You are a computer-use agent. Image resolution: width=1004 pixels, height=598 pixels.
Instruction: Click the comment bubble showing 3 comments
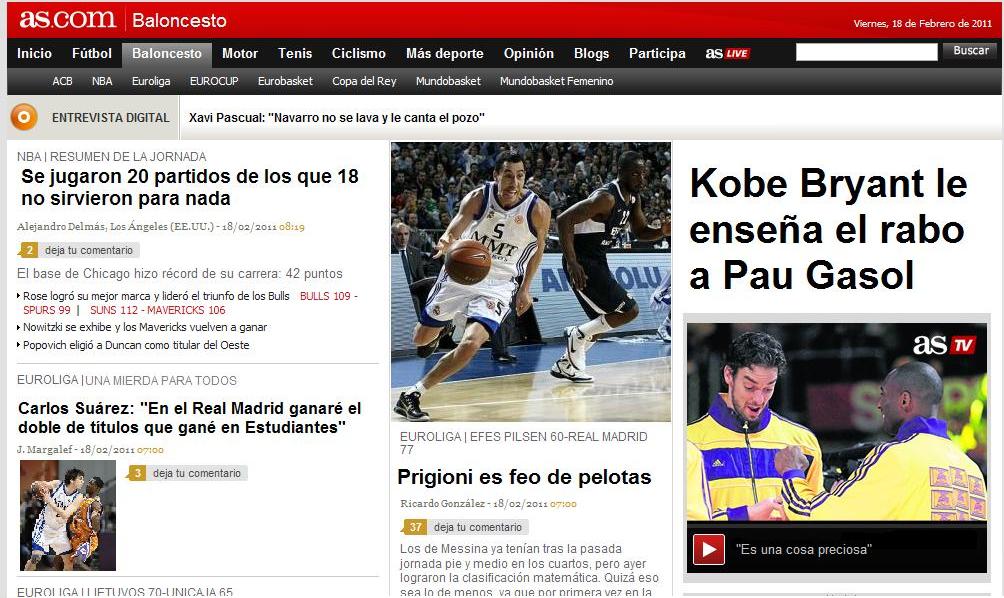(136, 473)
